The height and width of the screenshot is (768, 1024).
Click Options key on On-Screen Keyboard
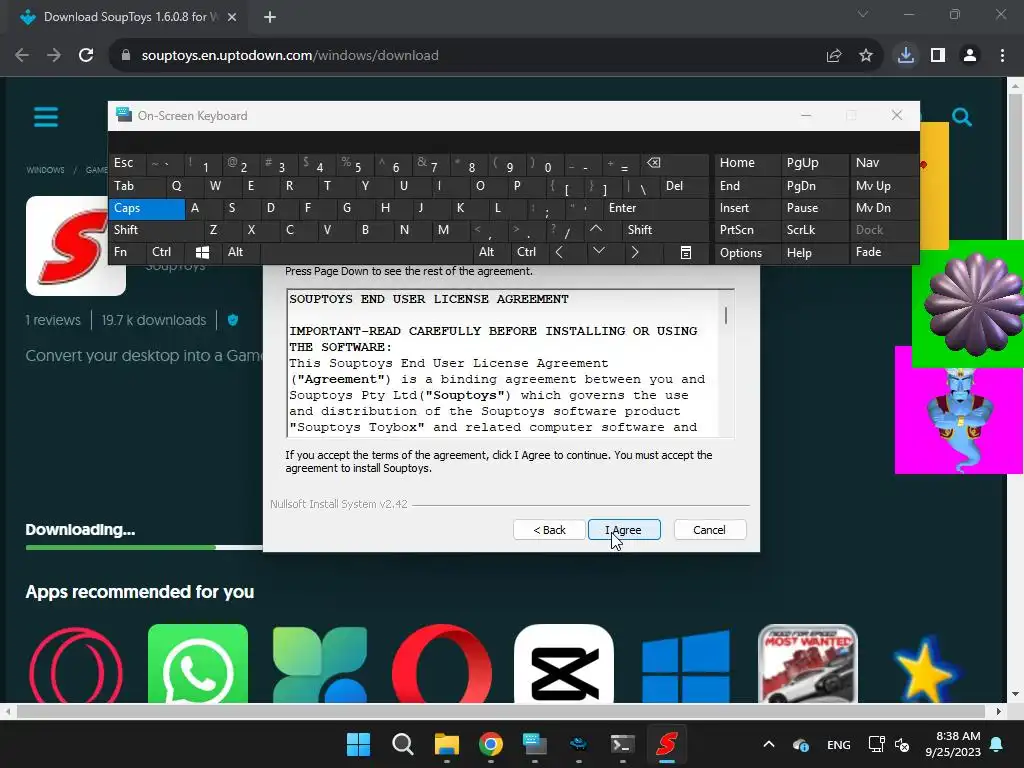[747, 253]
